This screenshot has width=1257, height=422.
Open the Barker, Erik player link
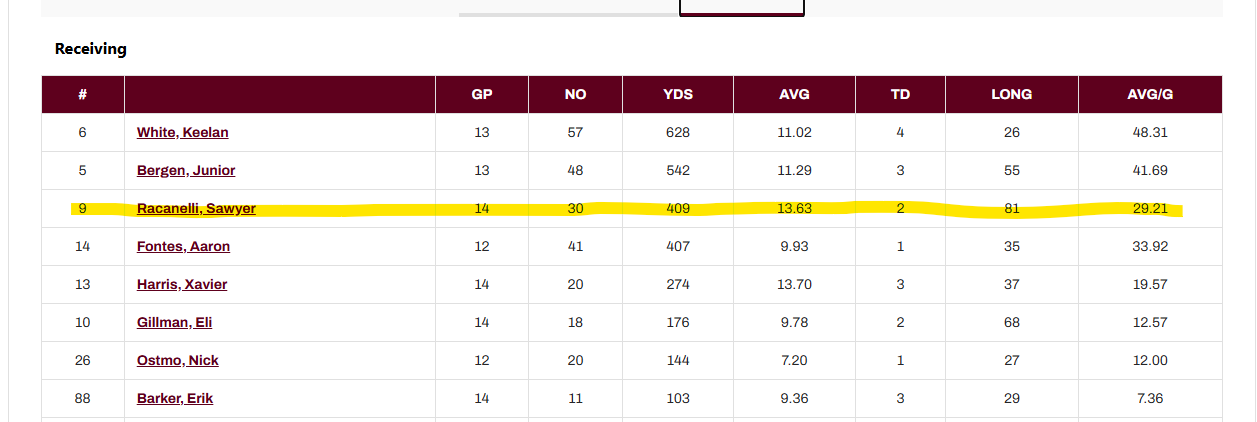pos(175,398)
